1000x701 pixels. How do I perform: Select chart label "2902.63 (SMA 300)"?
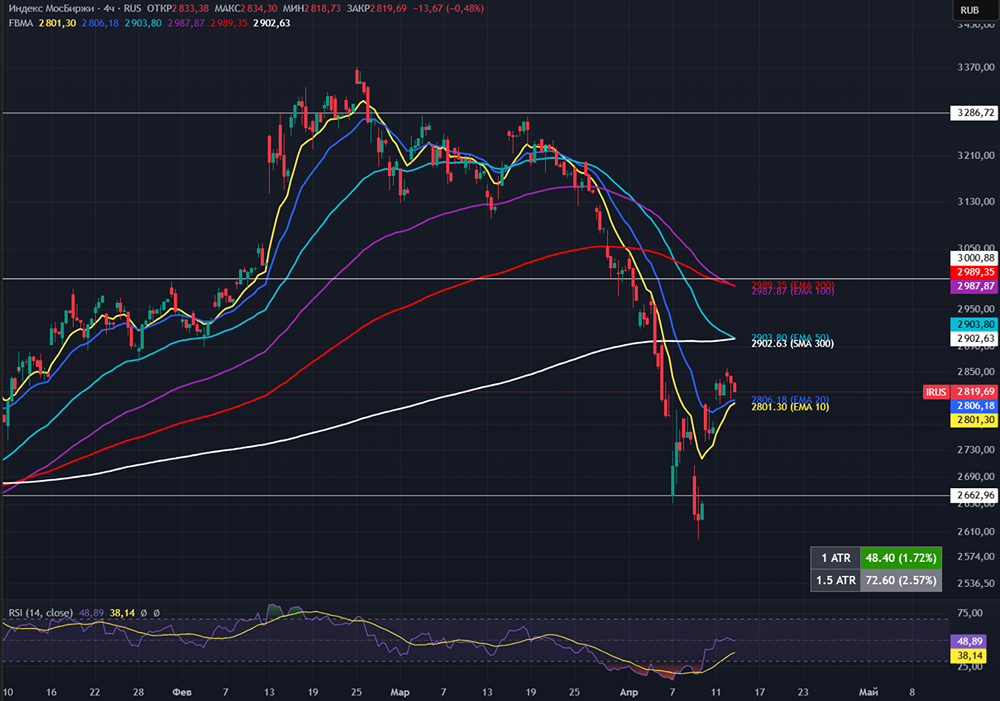point(792,344)
